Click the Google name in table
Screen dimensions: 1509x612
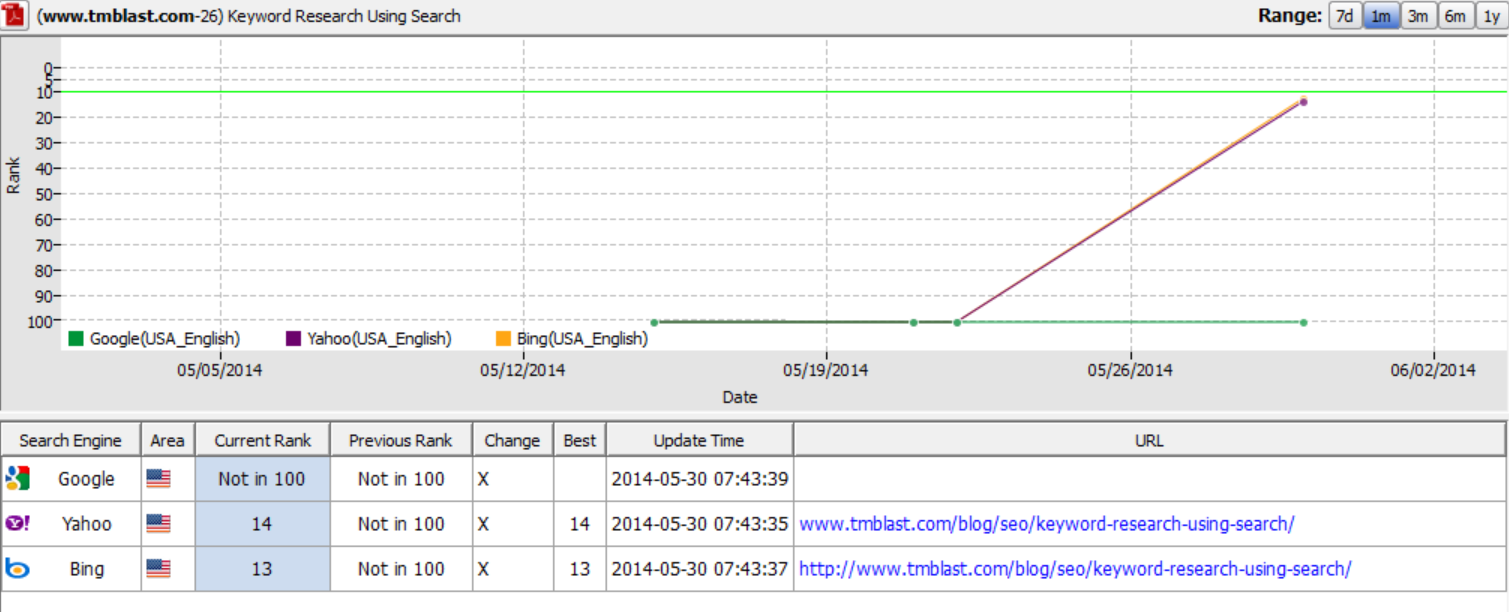pos(86,479)
